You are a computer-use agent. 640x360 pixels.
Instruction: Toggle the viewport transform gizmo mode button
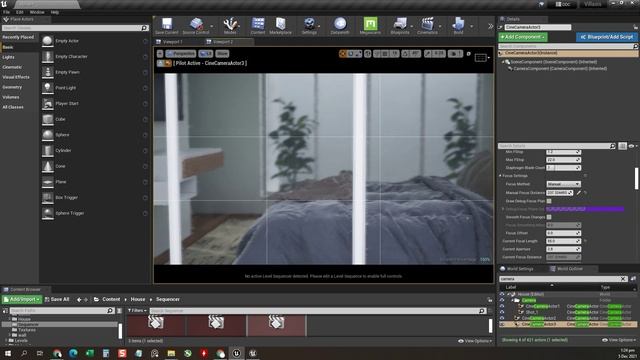pos(343,54)
